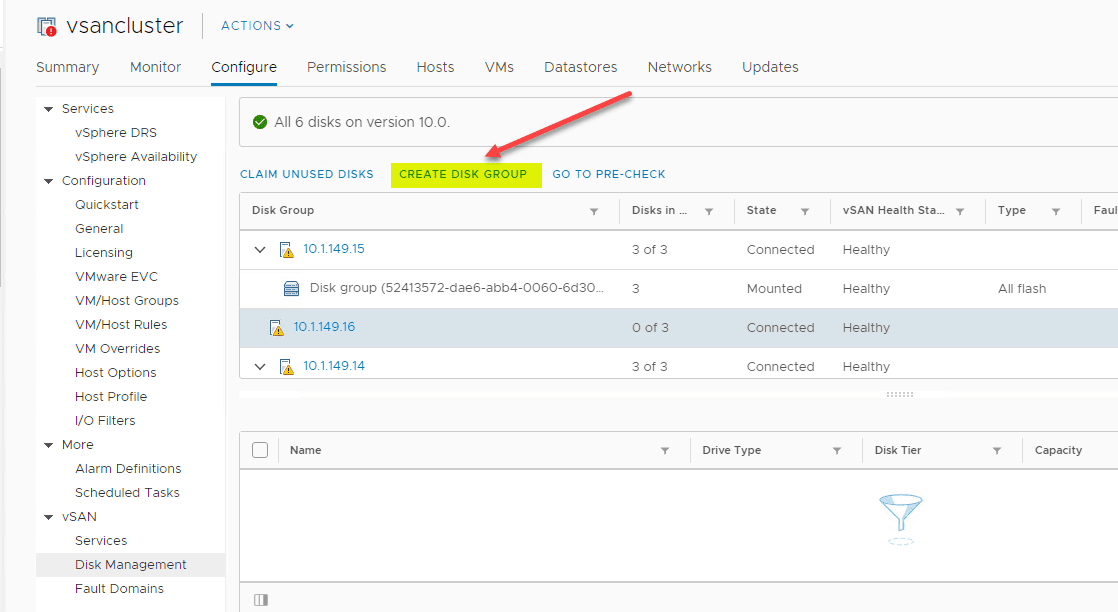Click host warning icon for 10.1.149.14

click(287, 367)
